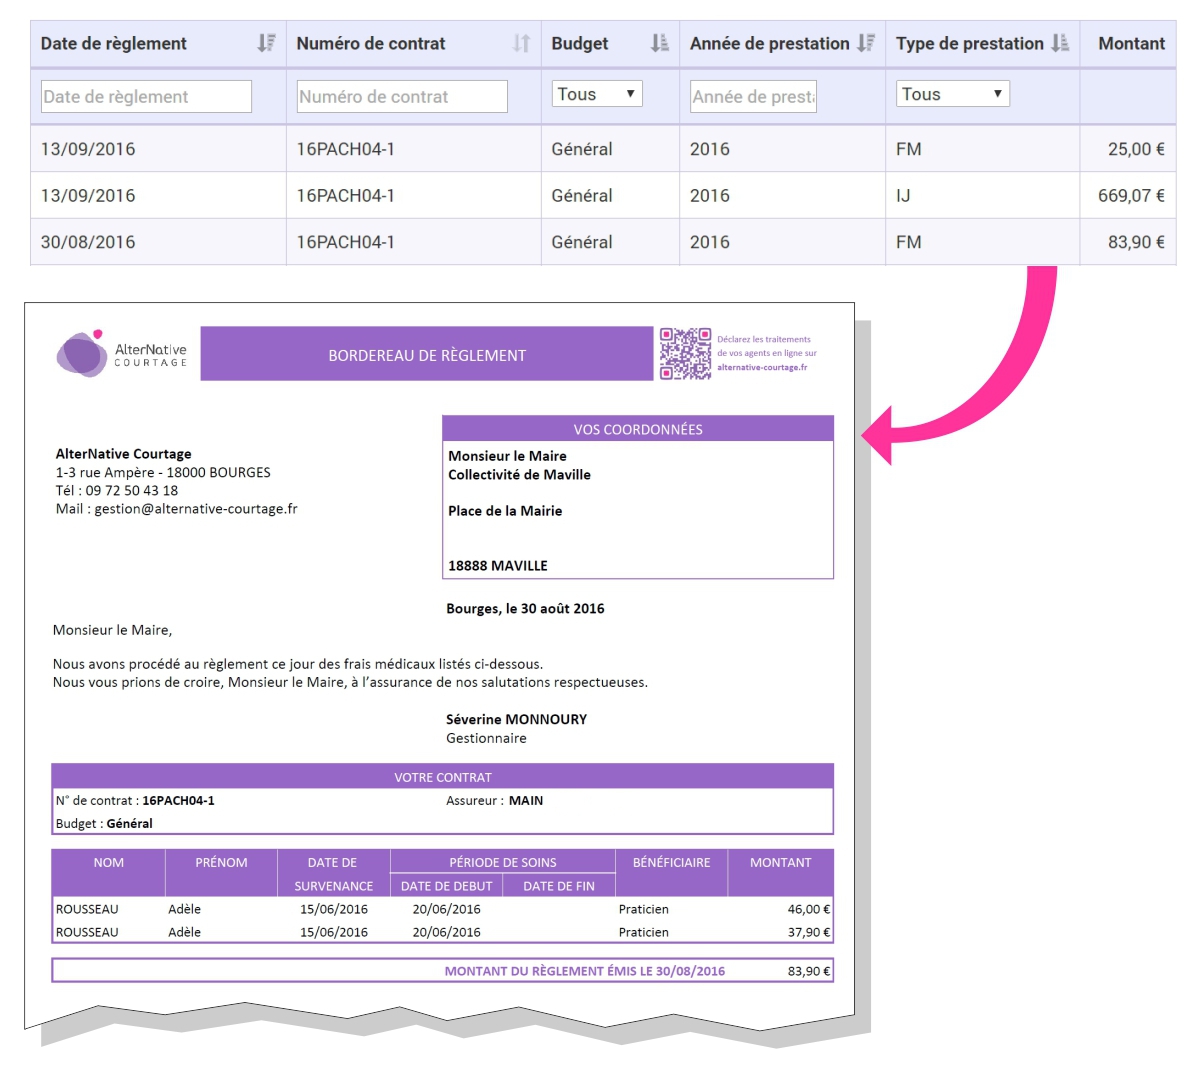This screenshot has height=1076, width=1200.
Task: Click the alternative-courtage.fr link
Action: [762, 367]
